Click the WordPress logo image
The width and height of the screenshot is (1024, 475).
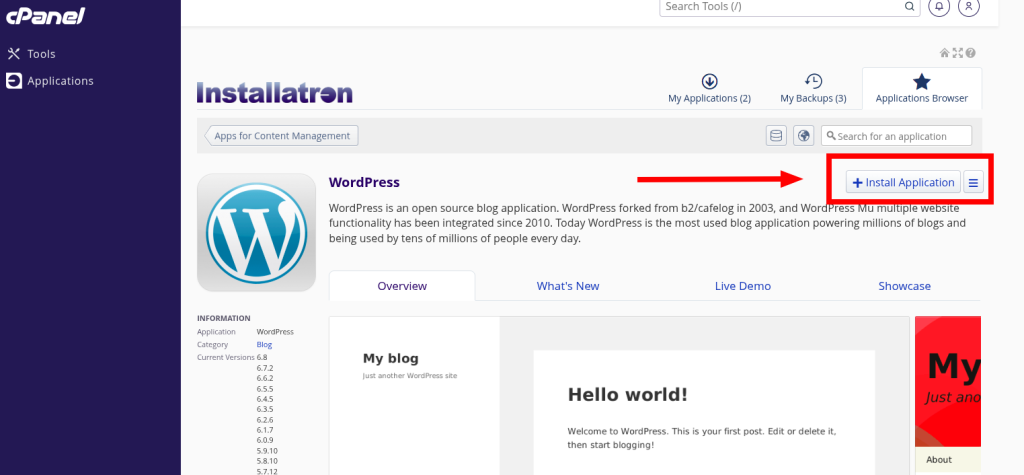256,232
